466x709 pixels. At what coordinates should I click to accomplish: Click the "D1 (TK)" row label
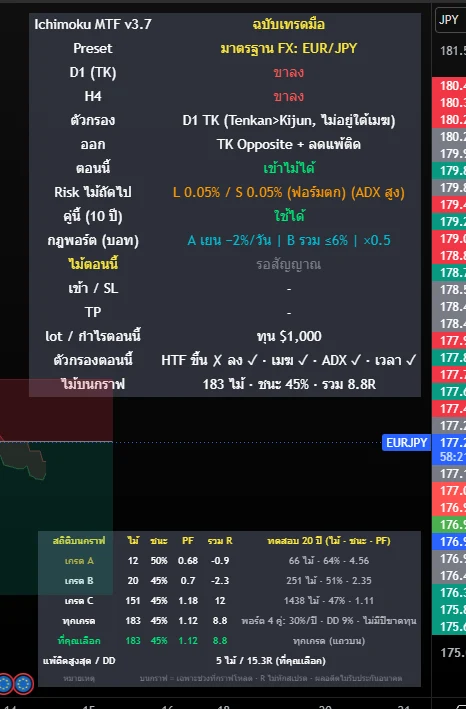(x=93, y=72)
